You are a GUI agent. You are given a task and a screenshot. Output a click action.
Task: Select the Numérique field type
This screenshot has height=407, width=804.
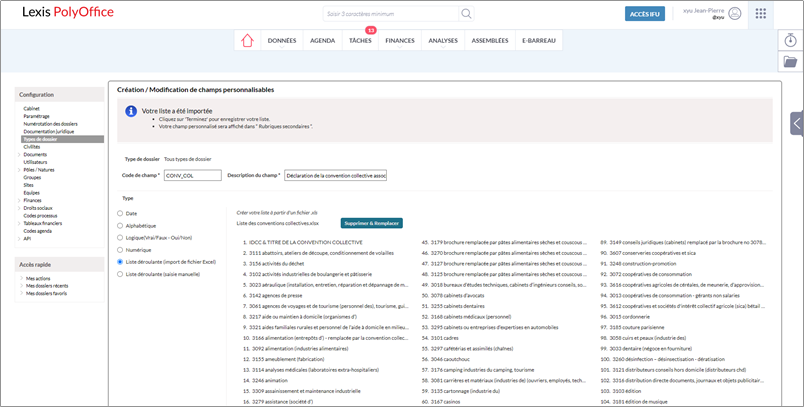(120, 250)
